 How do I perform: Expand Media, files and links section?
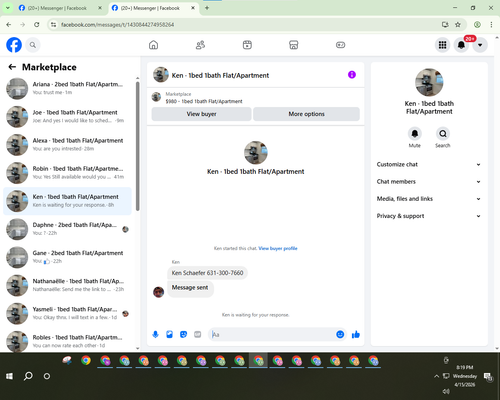tap(429, 199)
